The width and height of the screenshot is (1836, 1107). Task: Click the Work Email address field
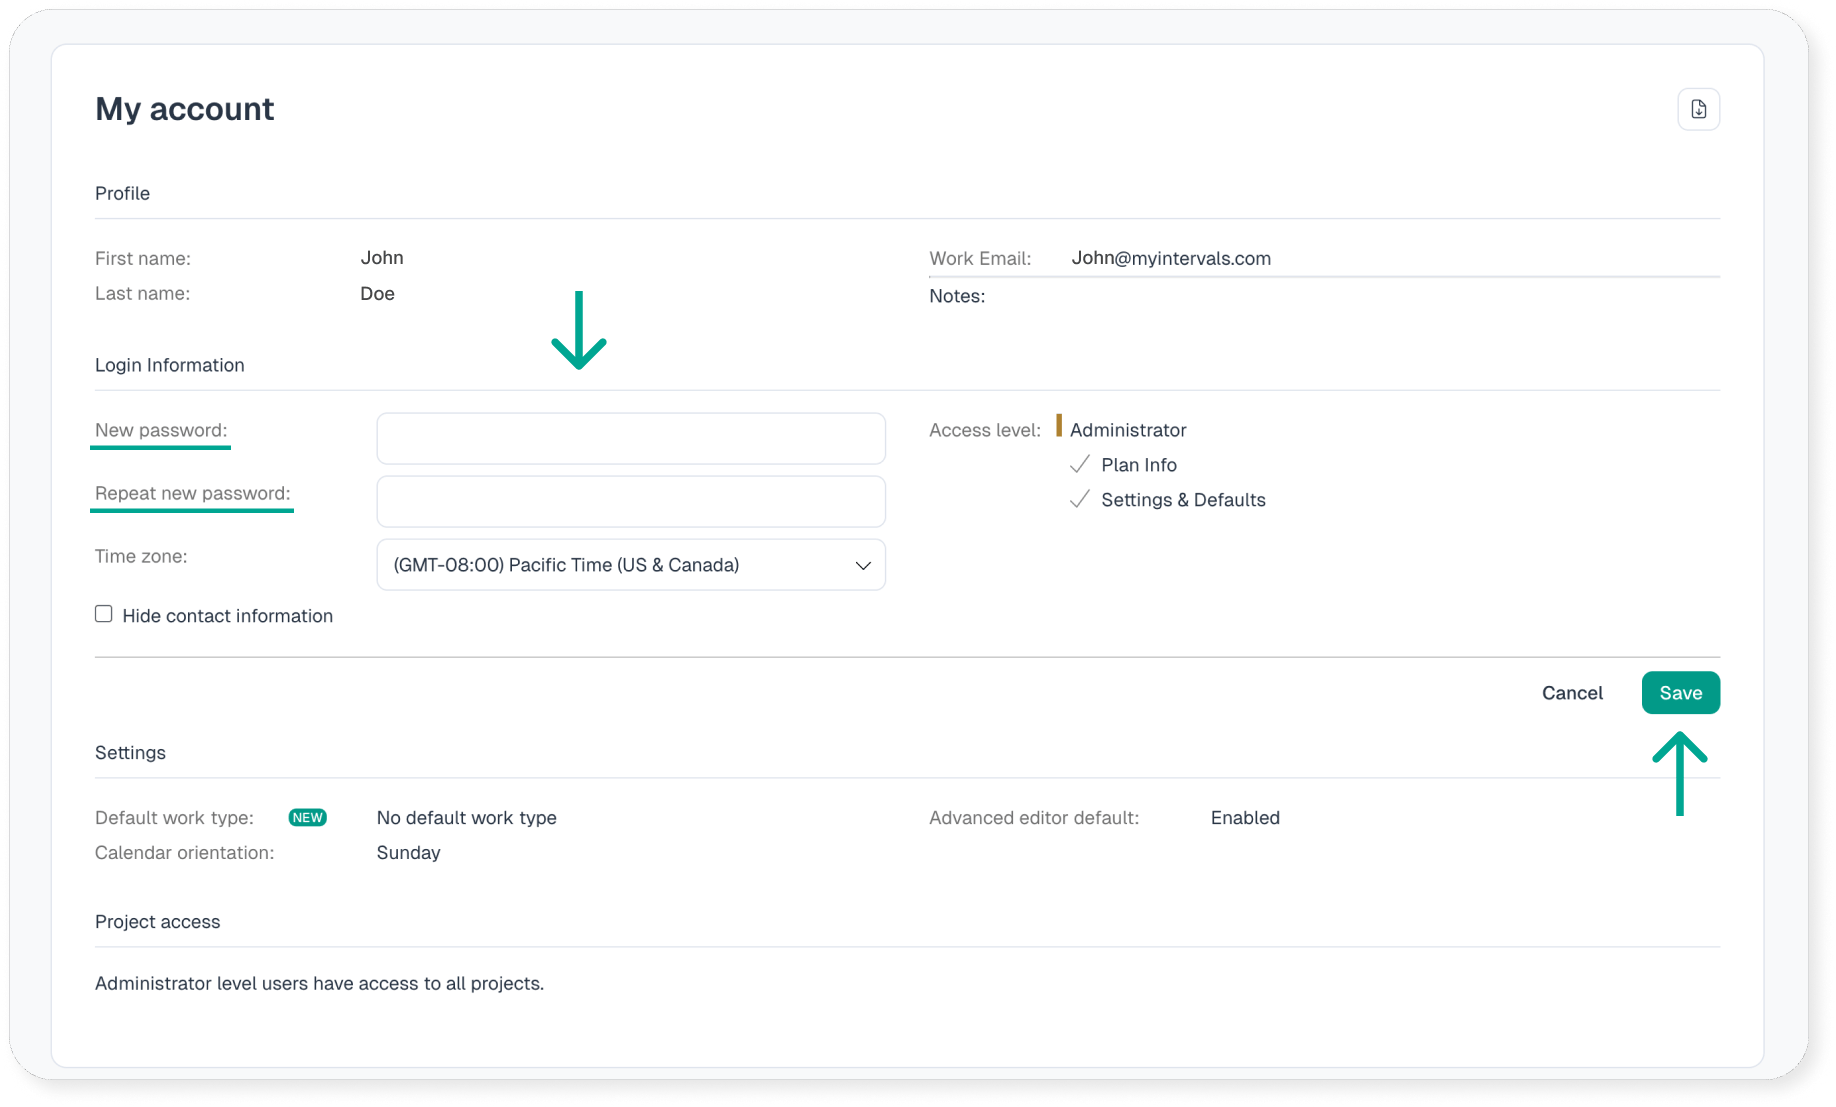coord(1170,258)
